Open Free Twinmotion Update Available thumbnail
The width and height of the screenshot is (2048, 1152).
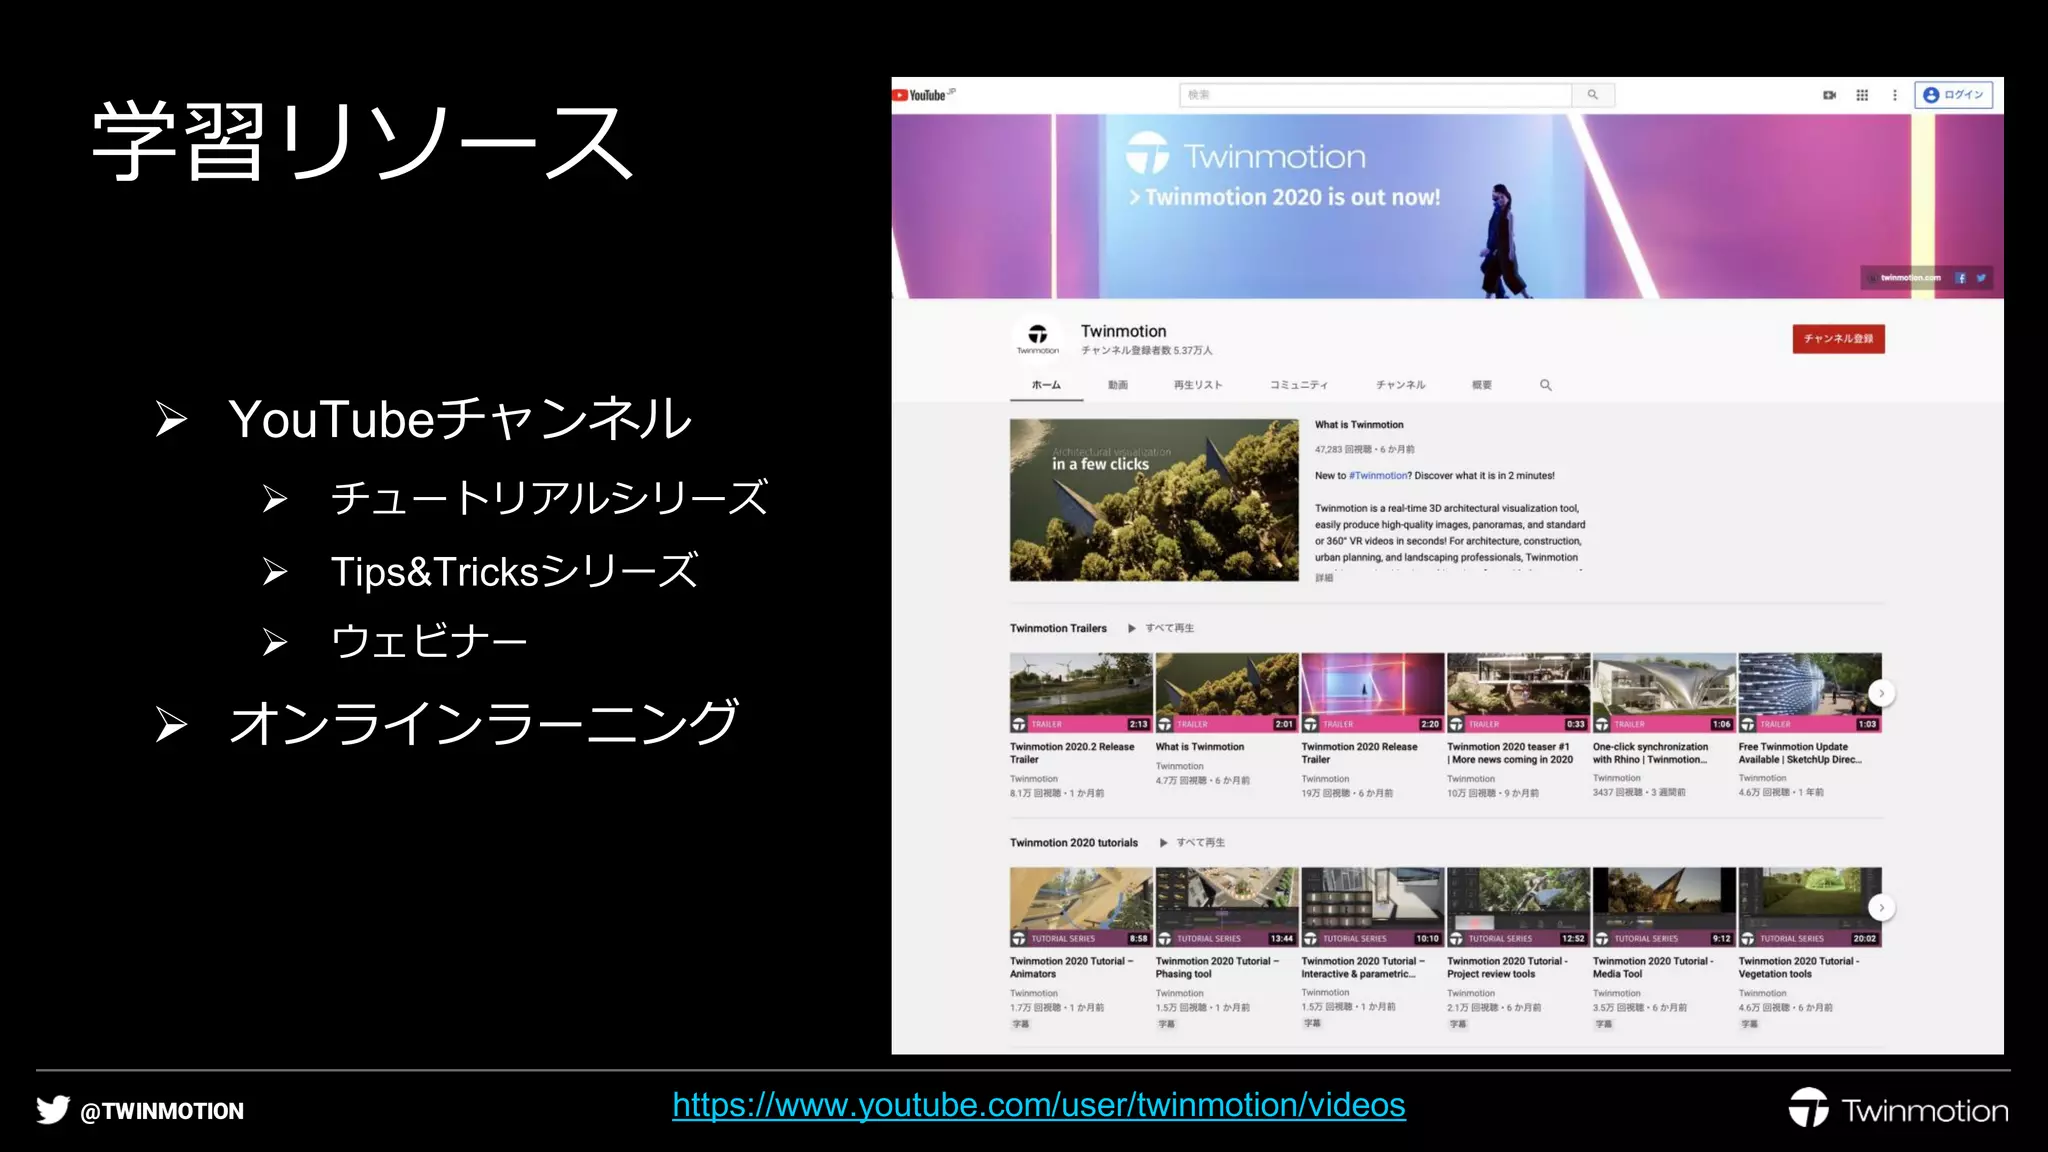click(x=1810, y=693)
